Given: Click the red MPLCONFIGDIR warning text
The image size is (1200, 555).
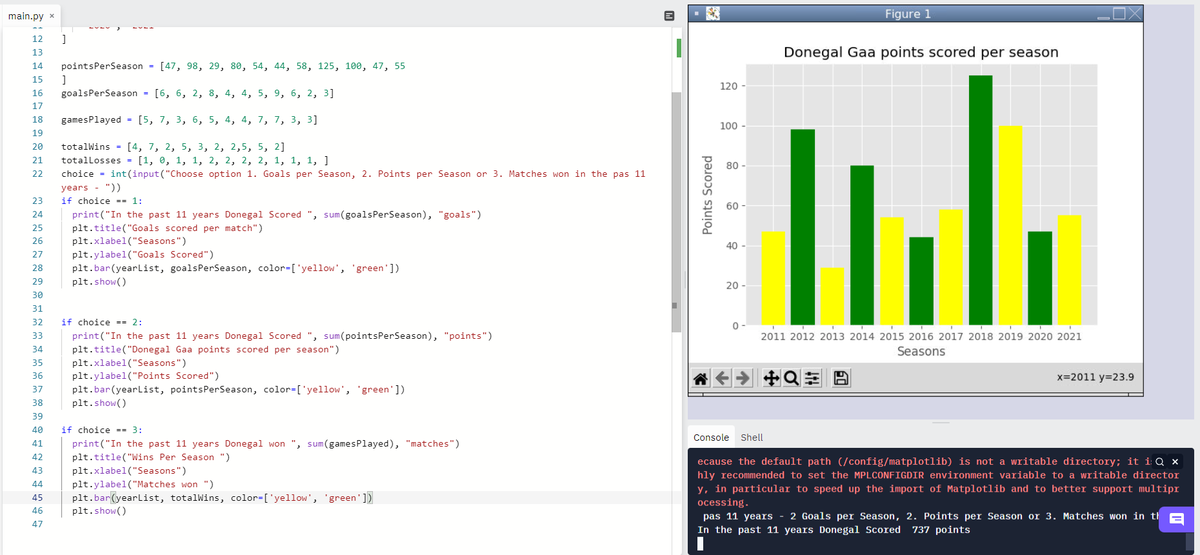Looking at the screenshot, I should pyautogui.click(x=938, y=482).
